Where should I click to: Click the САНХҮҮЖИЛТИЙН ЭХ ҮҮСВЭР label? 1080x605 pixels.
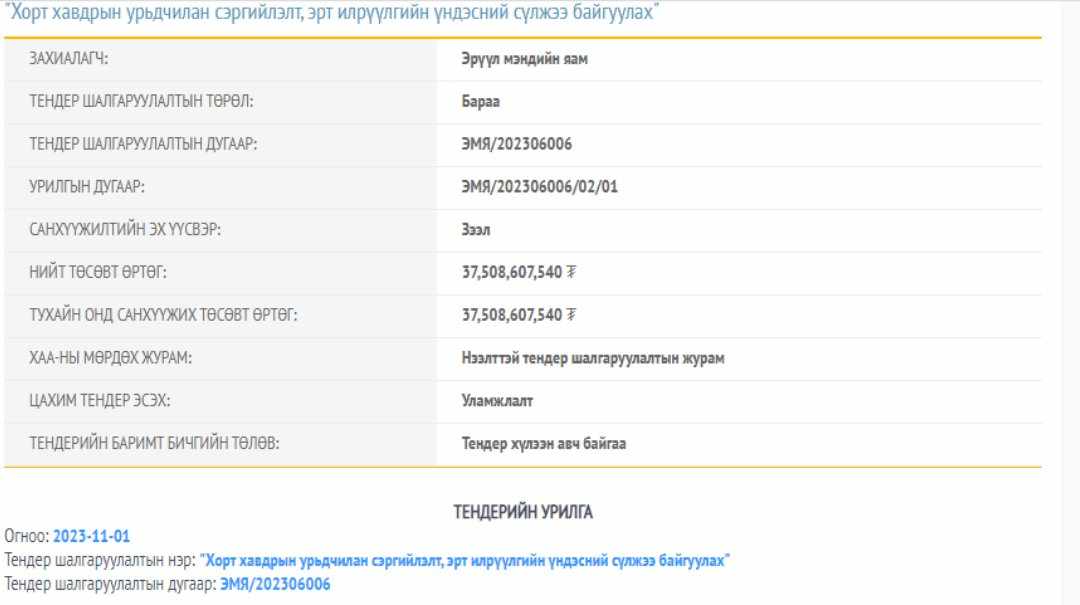125,230
